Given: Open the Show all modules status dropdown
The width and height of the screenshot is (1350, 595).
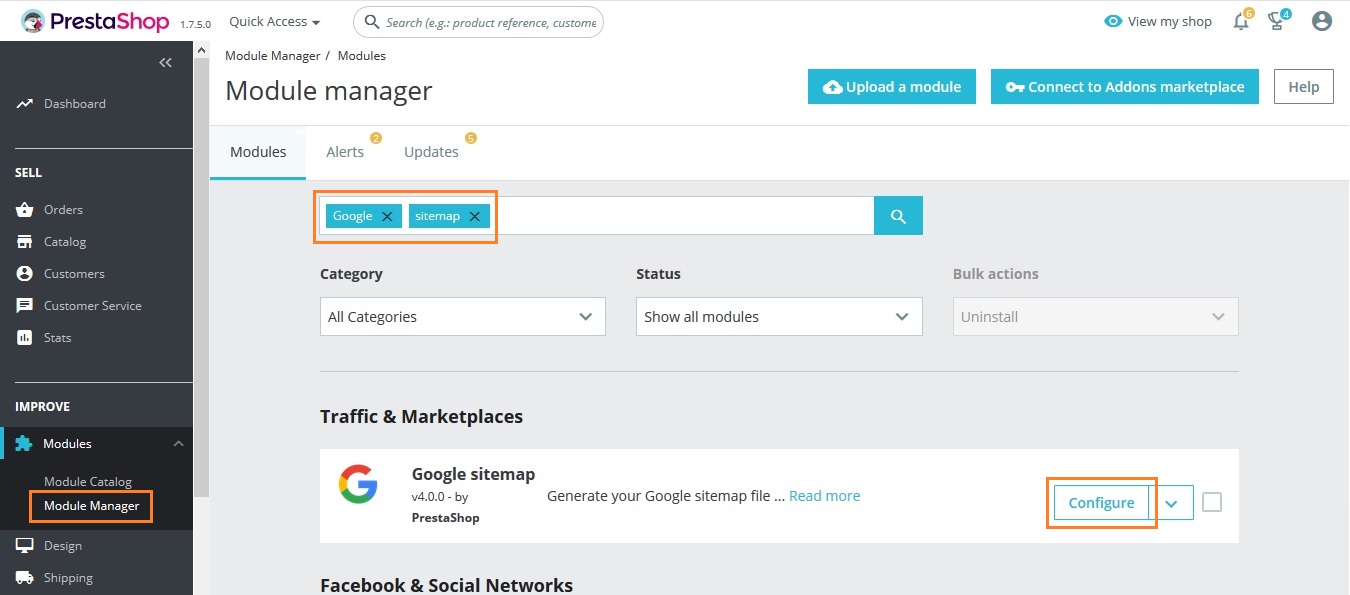Looking at the screenshot, I should 779,317.
